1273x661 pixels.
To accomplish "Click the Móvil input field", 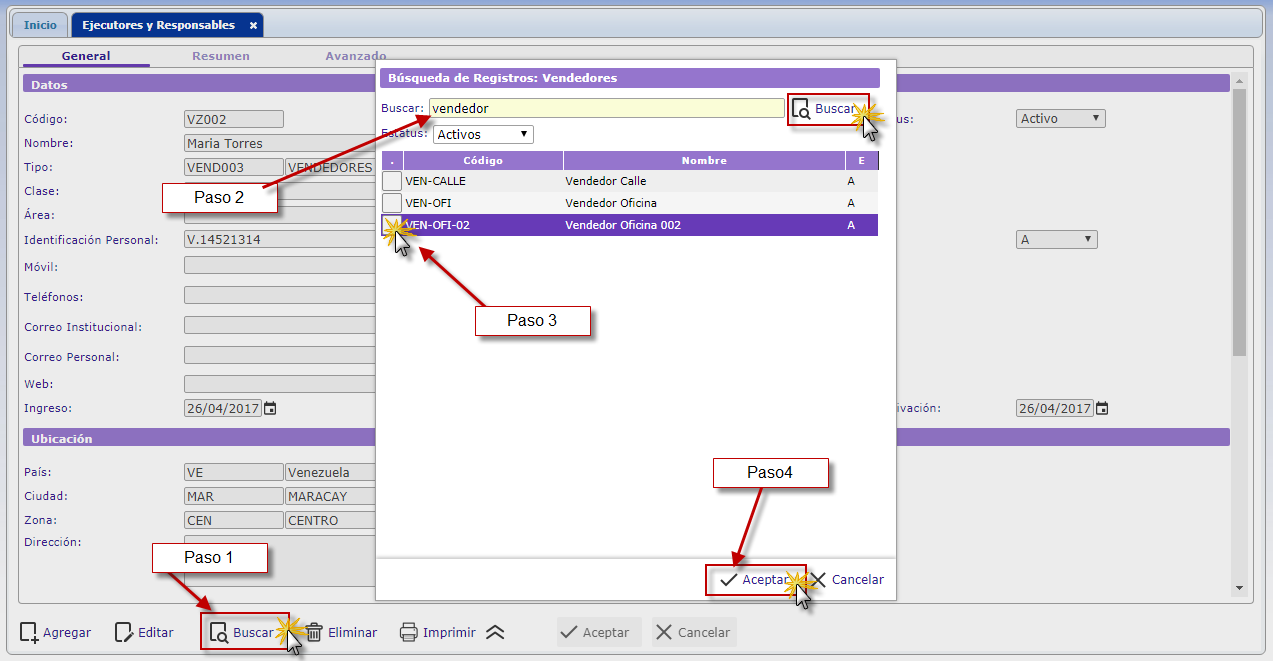I will pyautogui.click(x=280, y=267).
